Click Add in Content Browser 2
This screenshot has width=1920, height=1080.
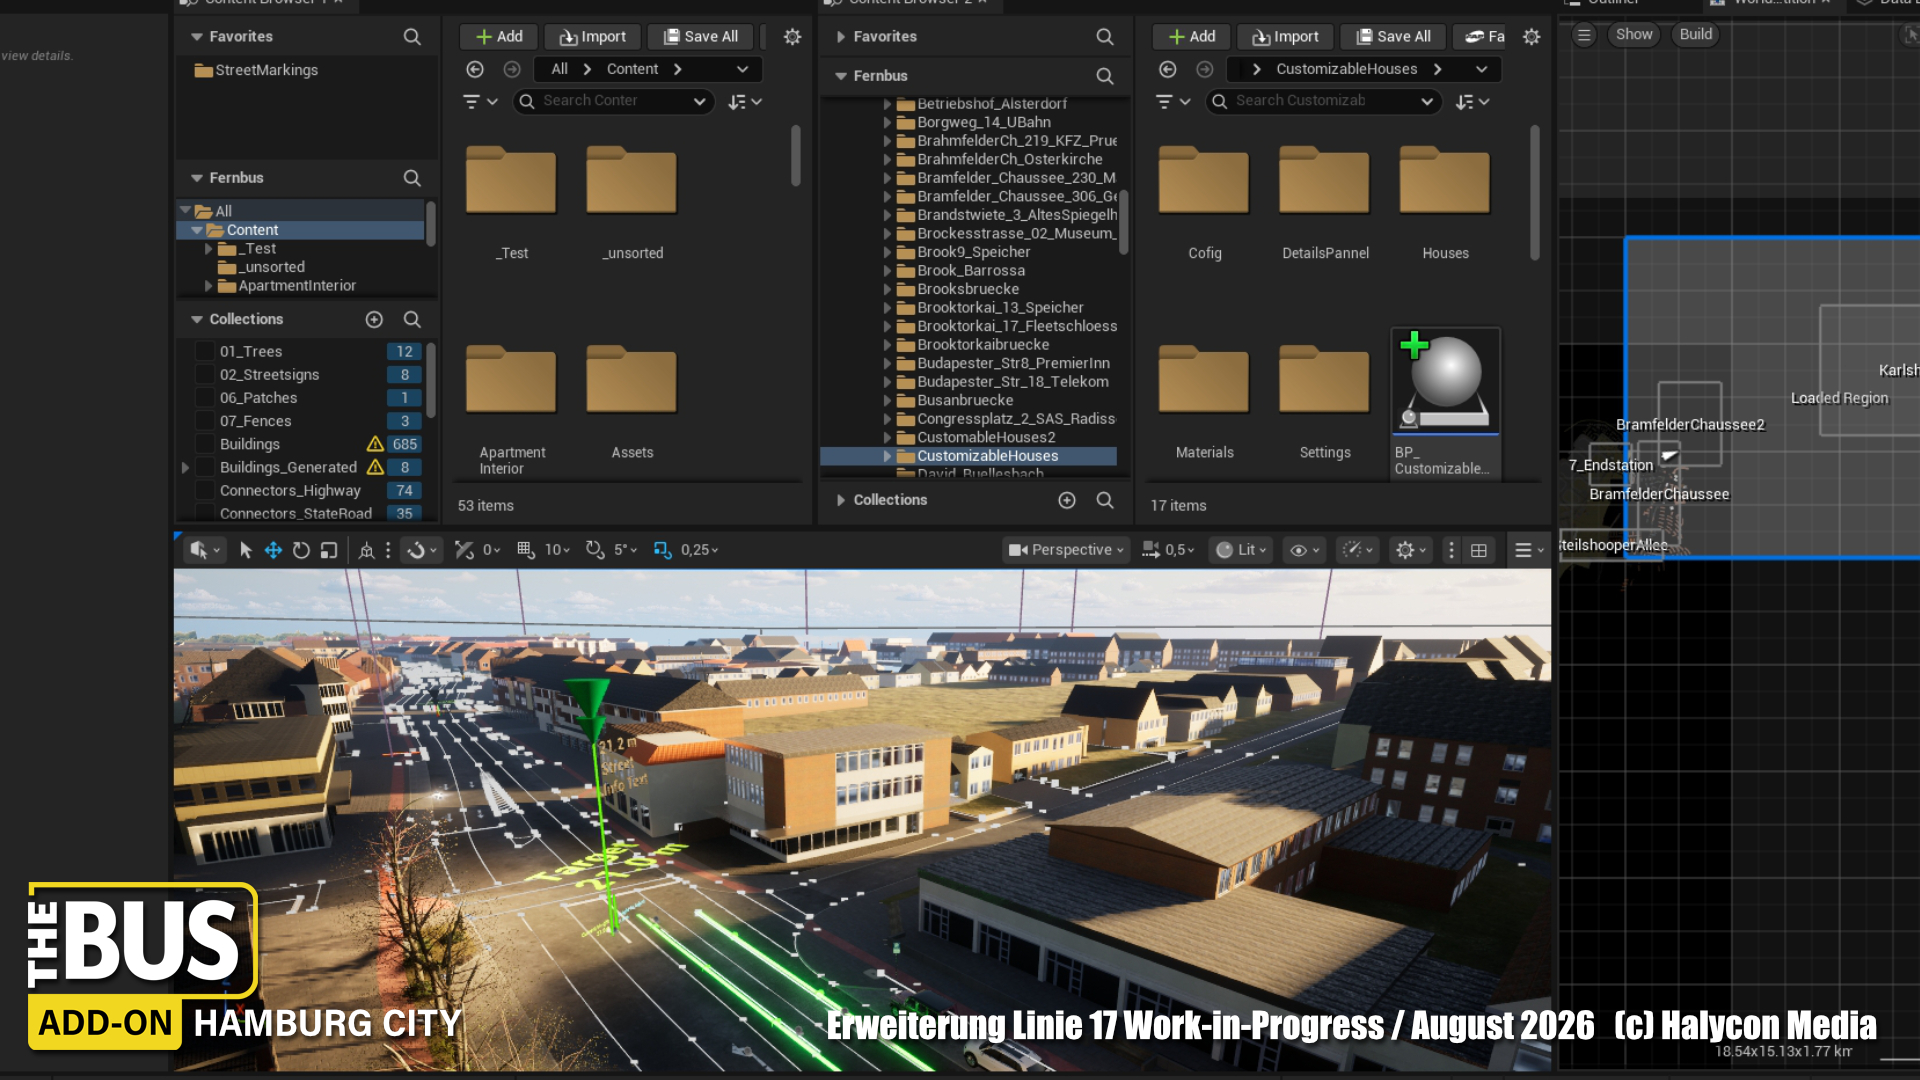click(1192, 37)
